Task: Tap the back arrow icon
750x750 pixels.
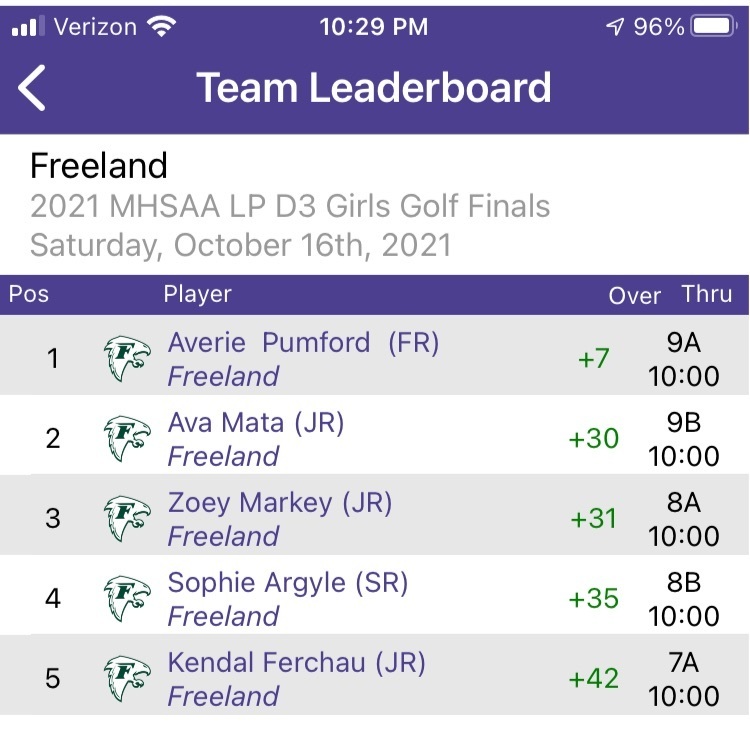Action: (x=32, y=88)
